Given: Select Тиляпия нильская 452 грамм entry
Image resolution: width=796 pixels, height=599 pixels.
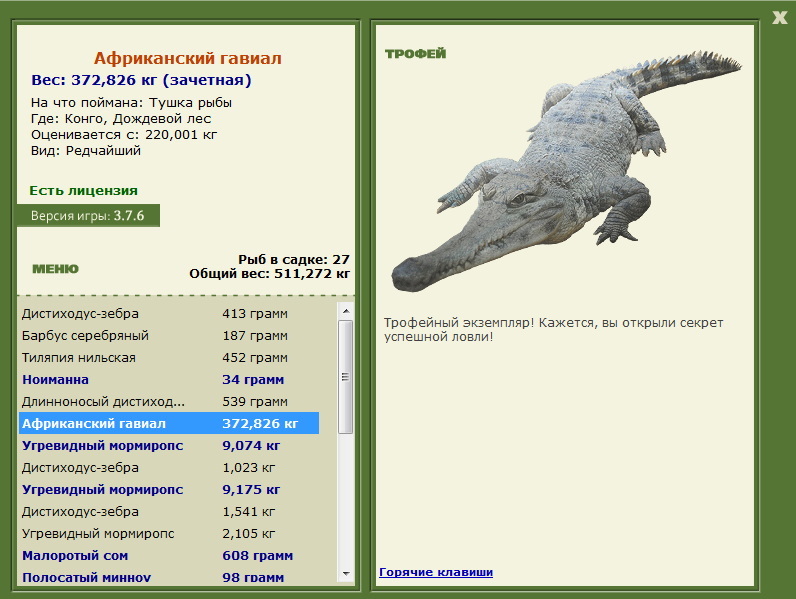Looking at the screenshot, I should click(169, 358).
